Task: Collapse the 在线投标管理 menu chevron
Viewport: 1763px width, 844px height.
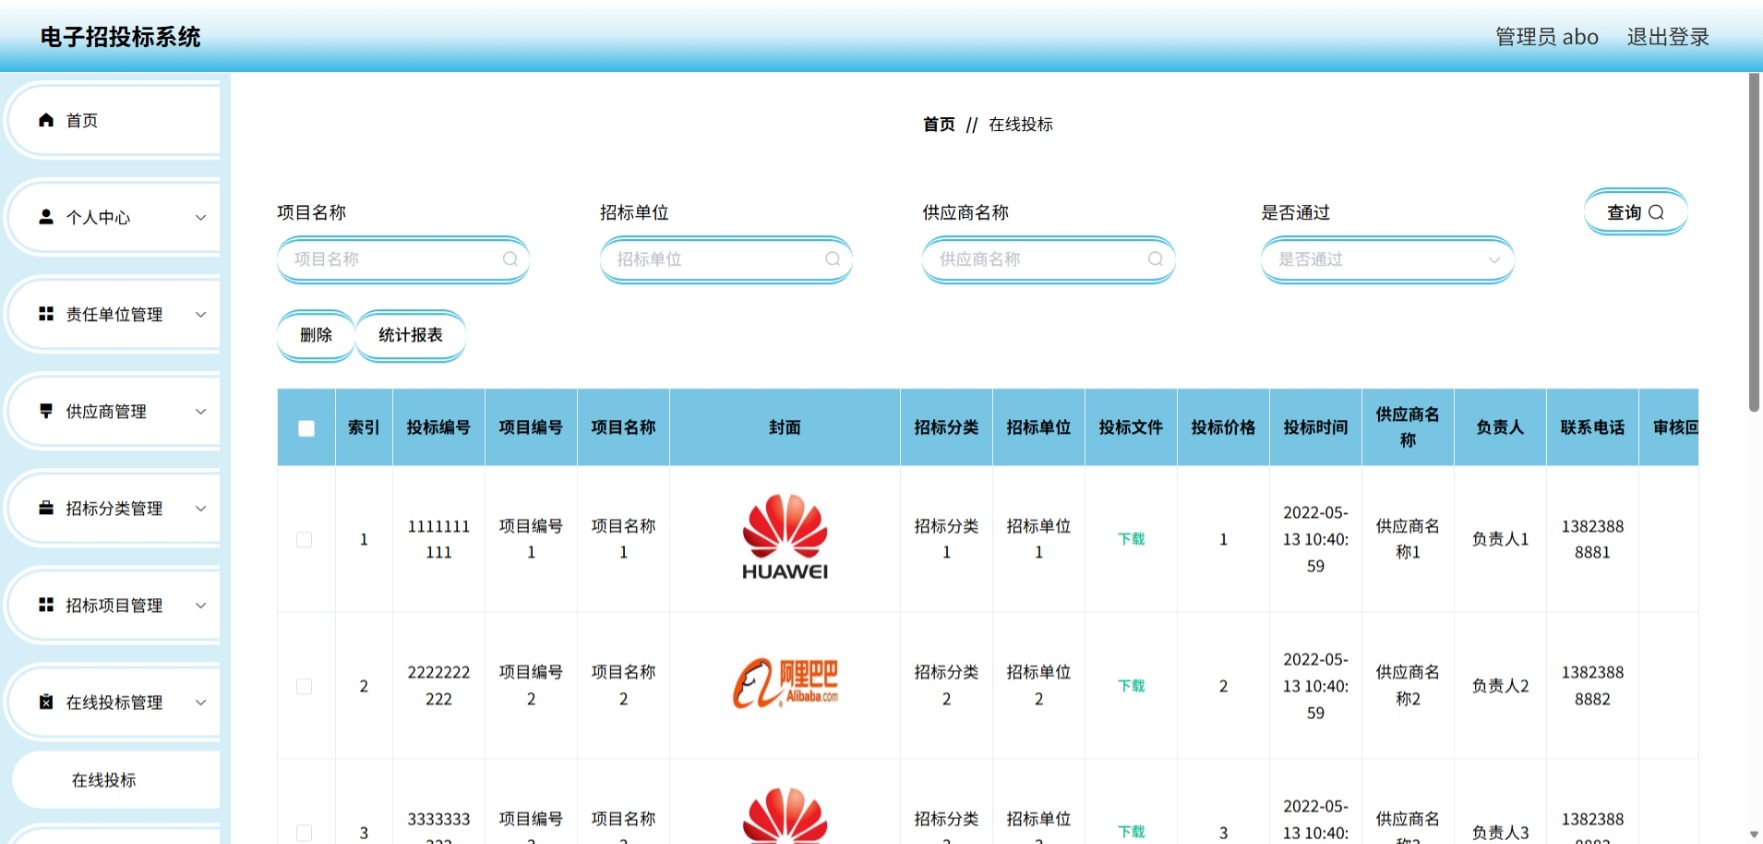Action: coord(200,703)
